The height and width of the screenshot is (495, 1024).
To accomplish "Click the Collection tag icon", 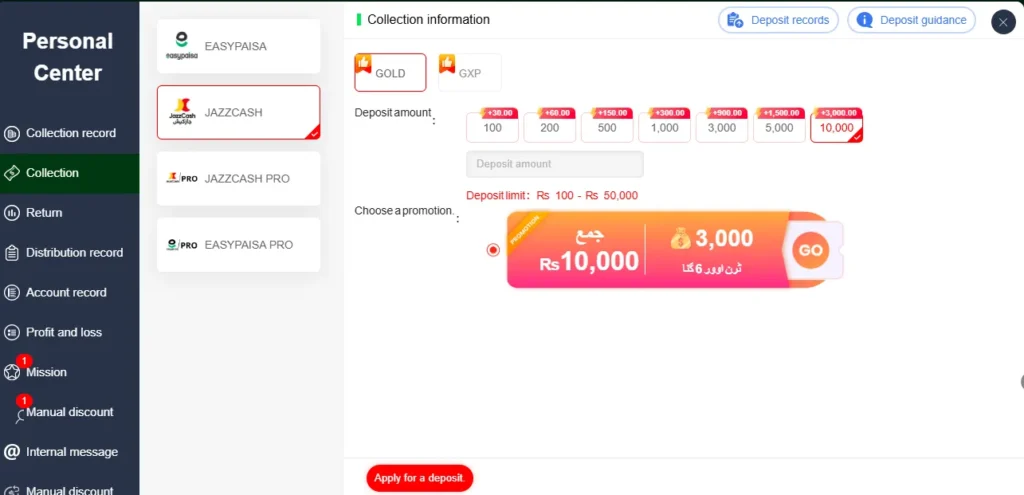I will (x=12, y=173).
